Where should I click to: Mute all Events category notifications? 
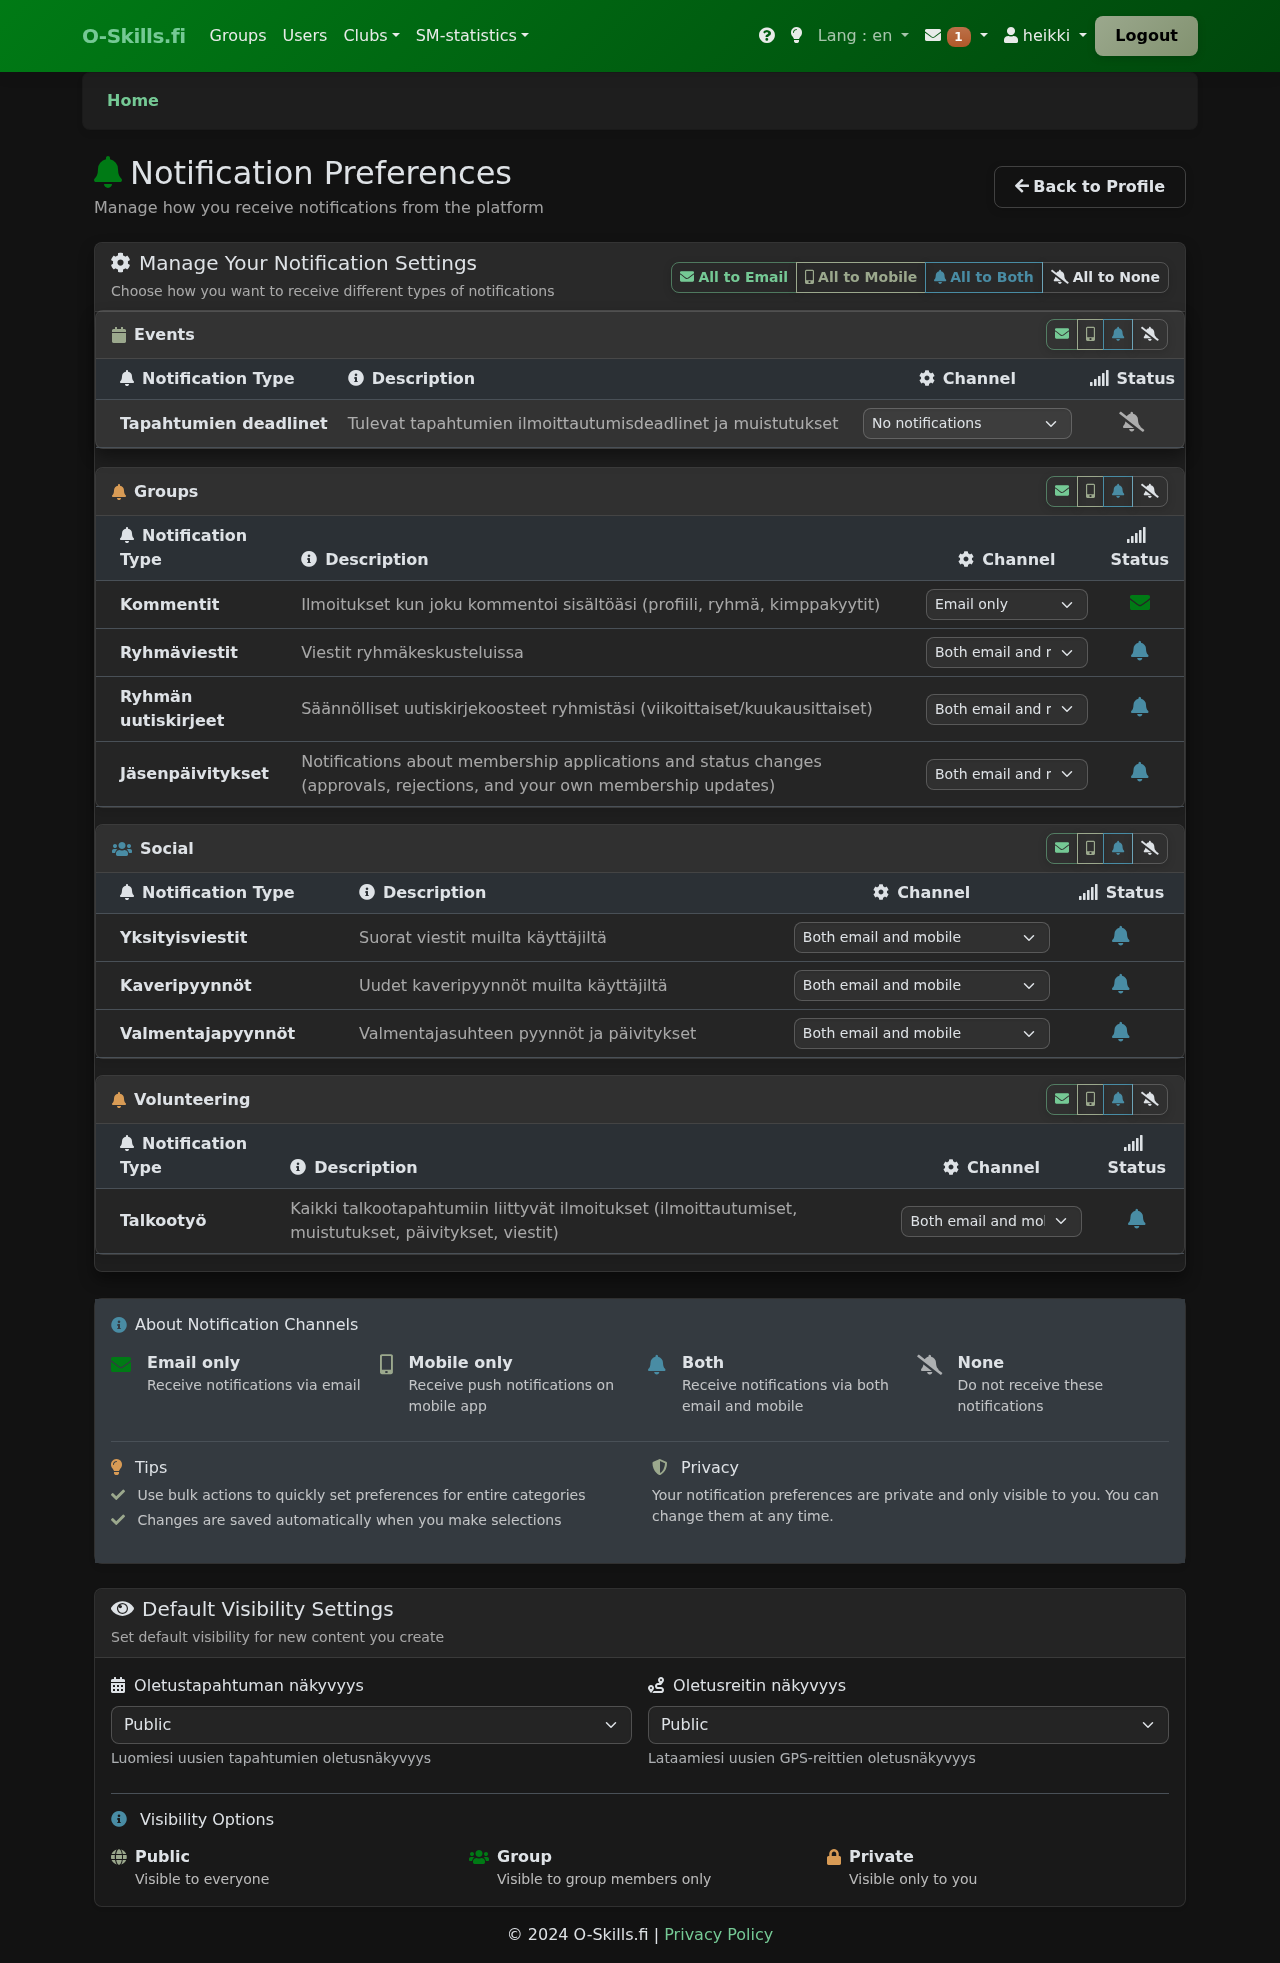point(1150,334)
